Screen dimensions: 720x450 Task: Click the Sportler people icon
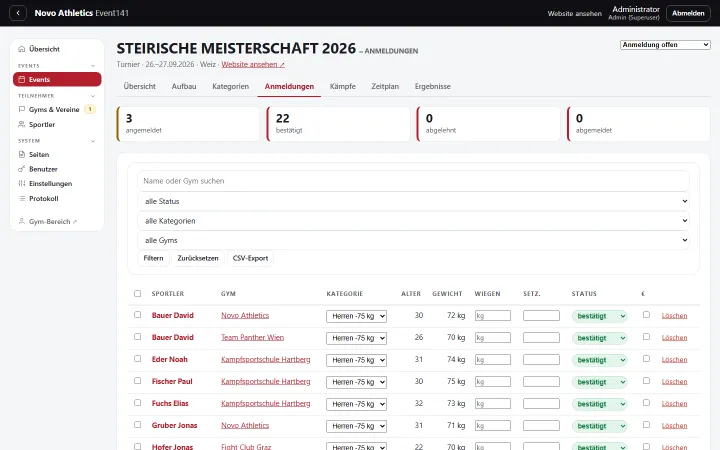pyautogui.click(x=22, y=124)
